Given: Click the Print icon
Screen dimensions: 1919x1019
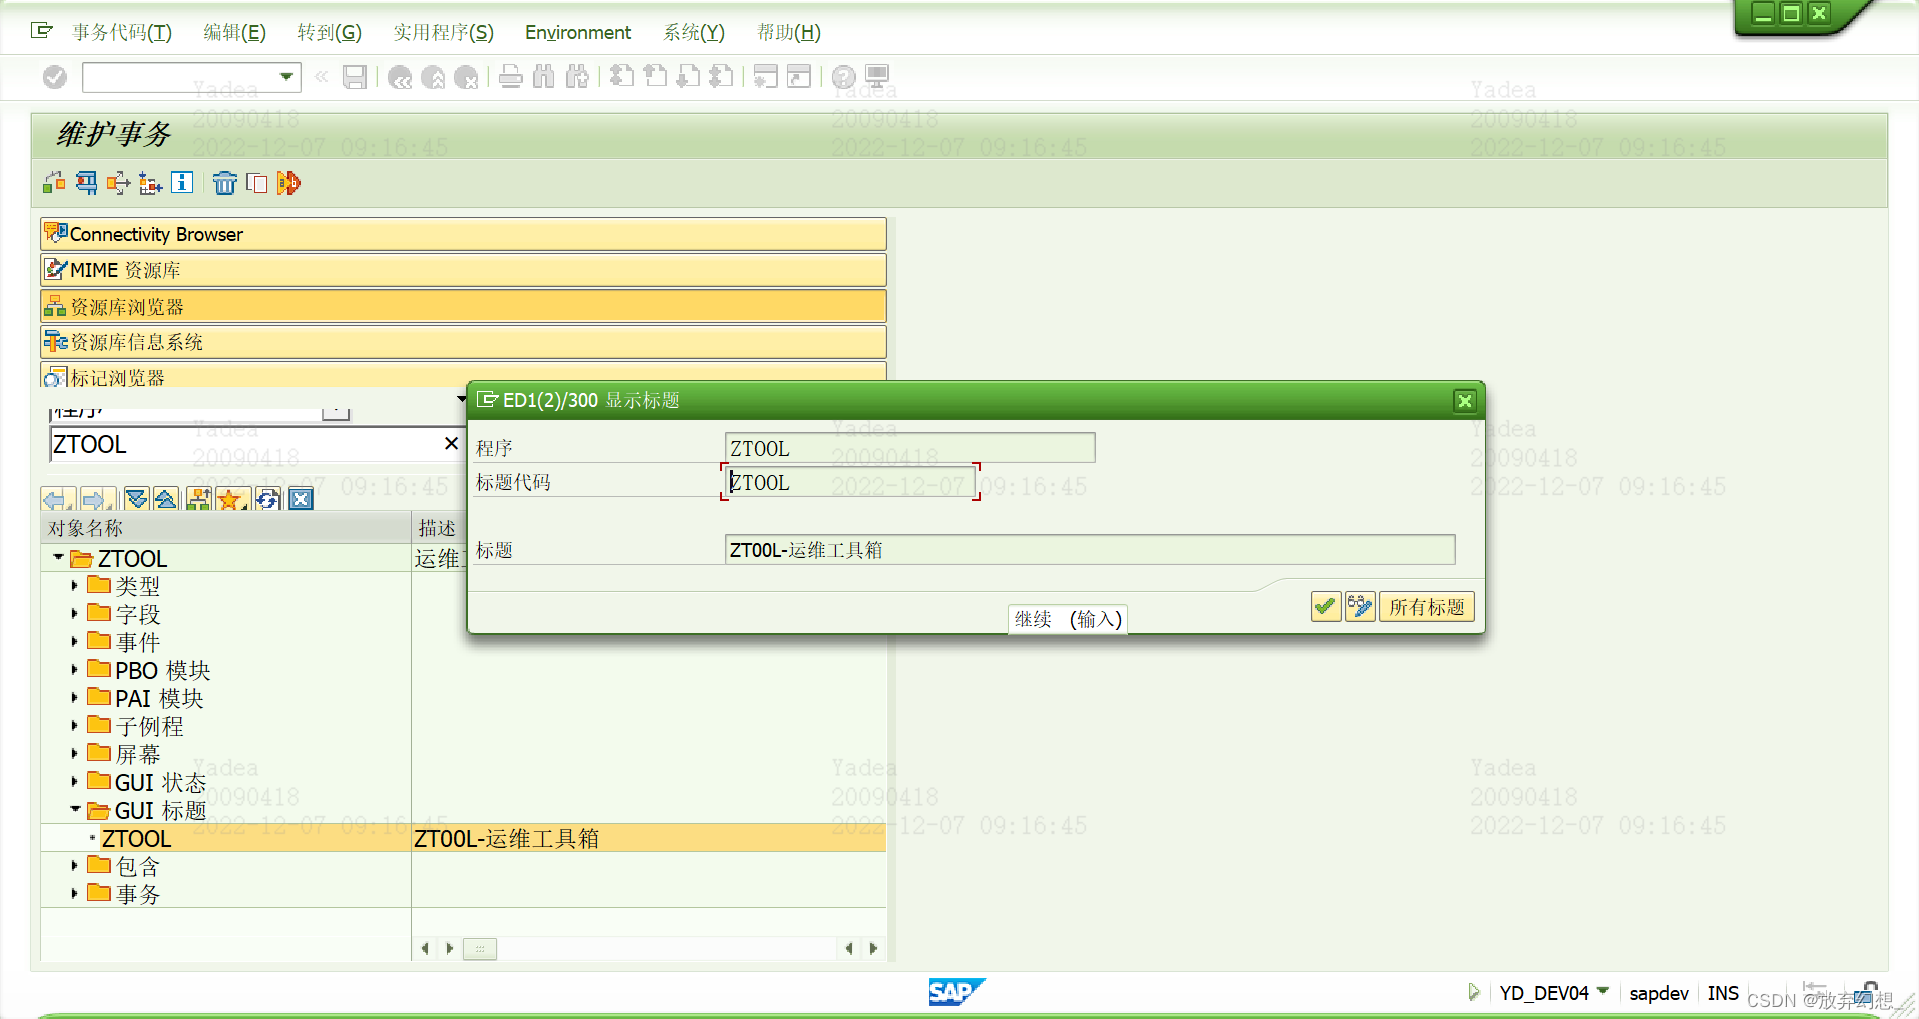Looking at the screenshot, I should coord(511,77).
